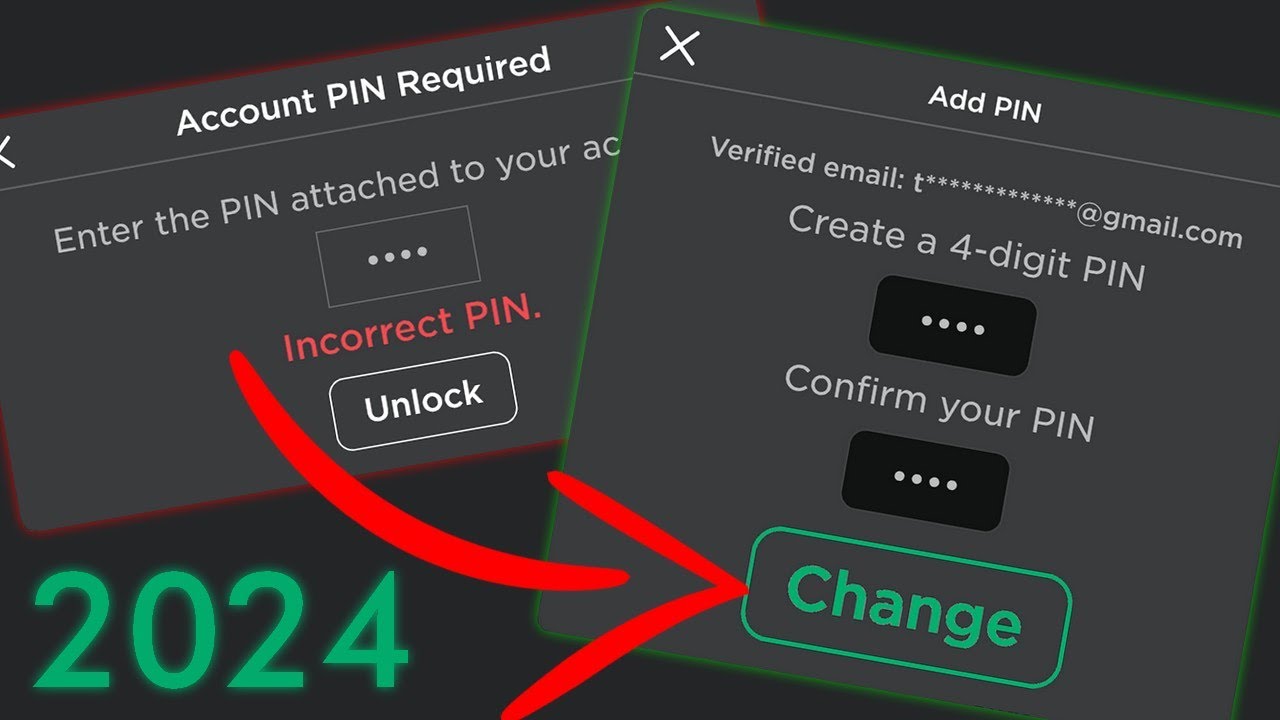Viewport: 1280px width, 720px height.
Task: Click the Confirm your PIN label
Action: pyautogui.click(x=939, y=401)
